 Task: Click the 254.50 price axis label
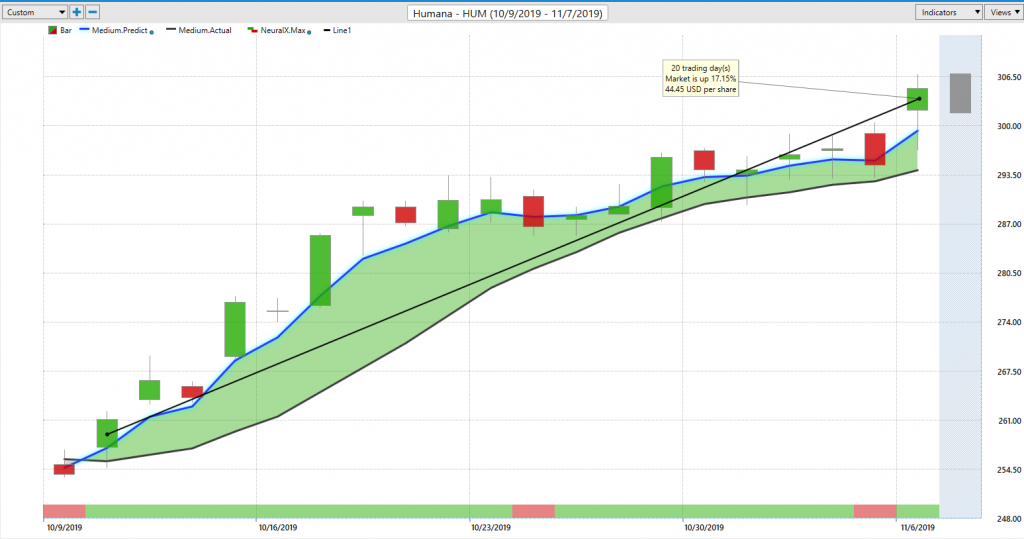click(1009, 470)
